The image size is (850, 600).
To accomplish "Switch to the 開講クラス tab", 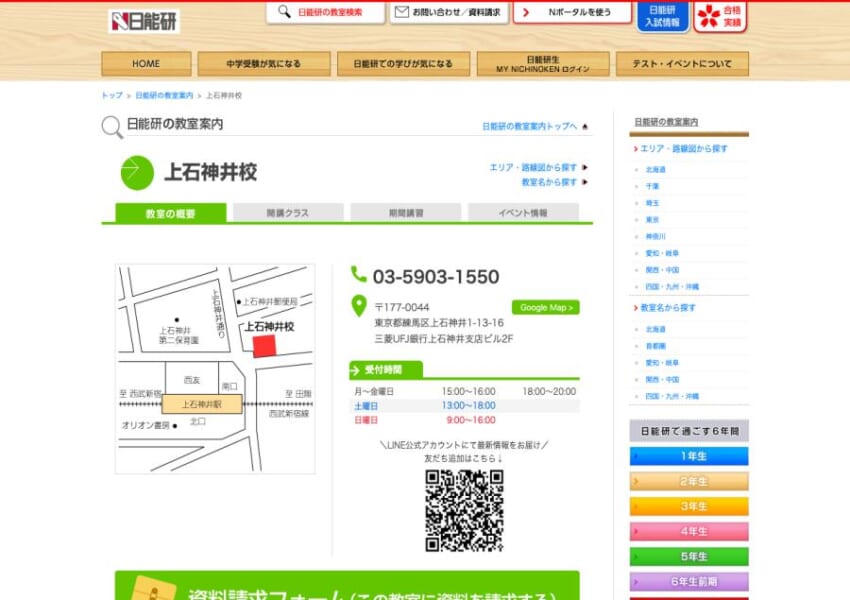I will click(288, 213).
